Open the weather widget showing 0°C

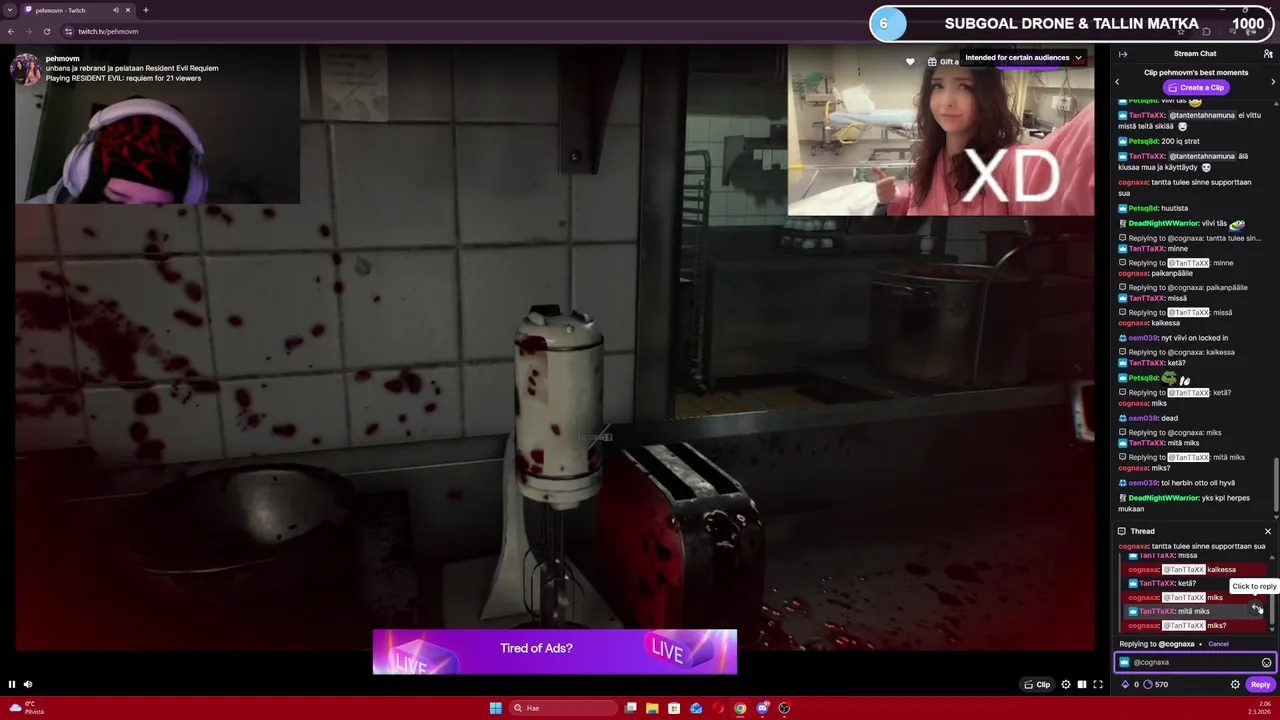pos(26,708)
